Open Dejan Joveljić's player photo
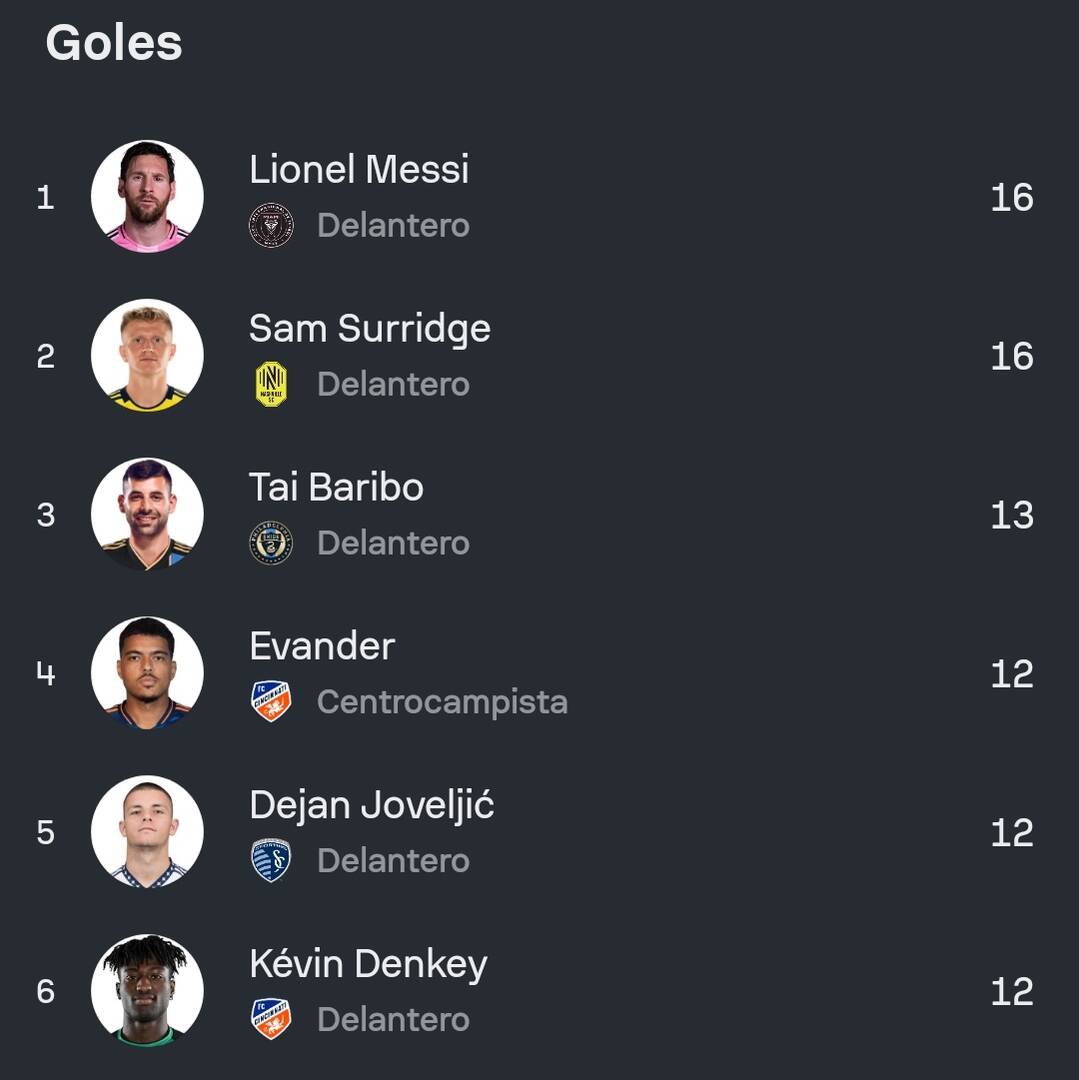 click(147, 831)
